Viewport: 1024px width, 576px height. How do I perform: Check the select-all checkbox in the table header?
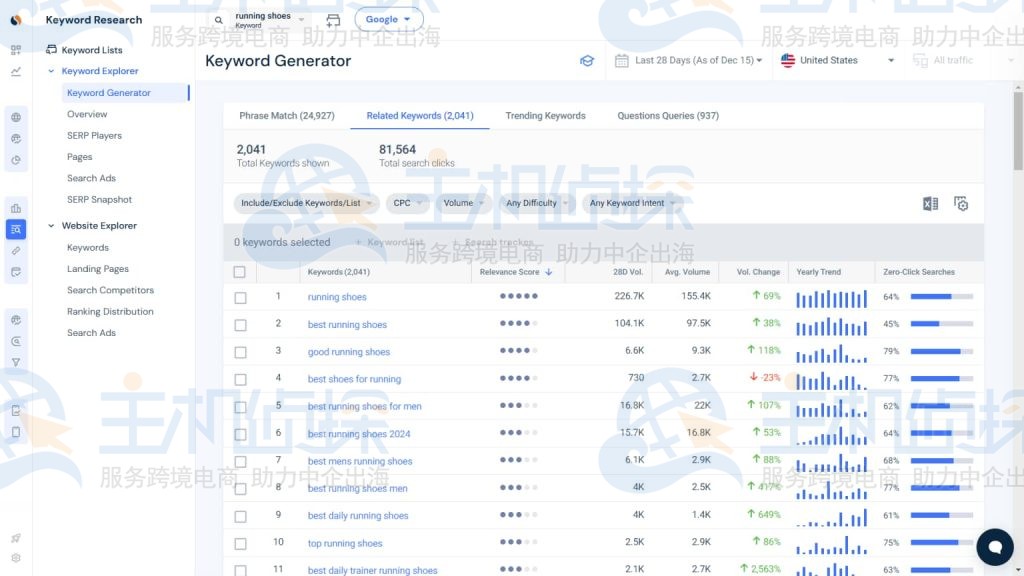(x=240, y=271)
